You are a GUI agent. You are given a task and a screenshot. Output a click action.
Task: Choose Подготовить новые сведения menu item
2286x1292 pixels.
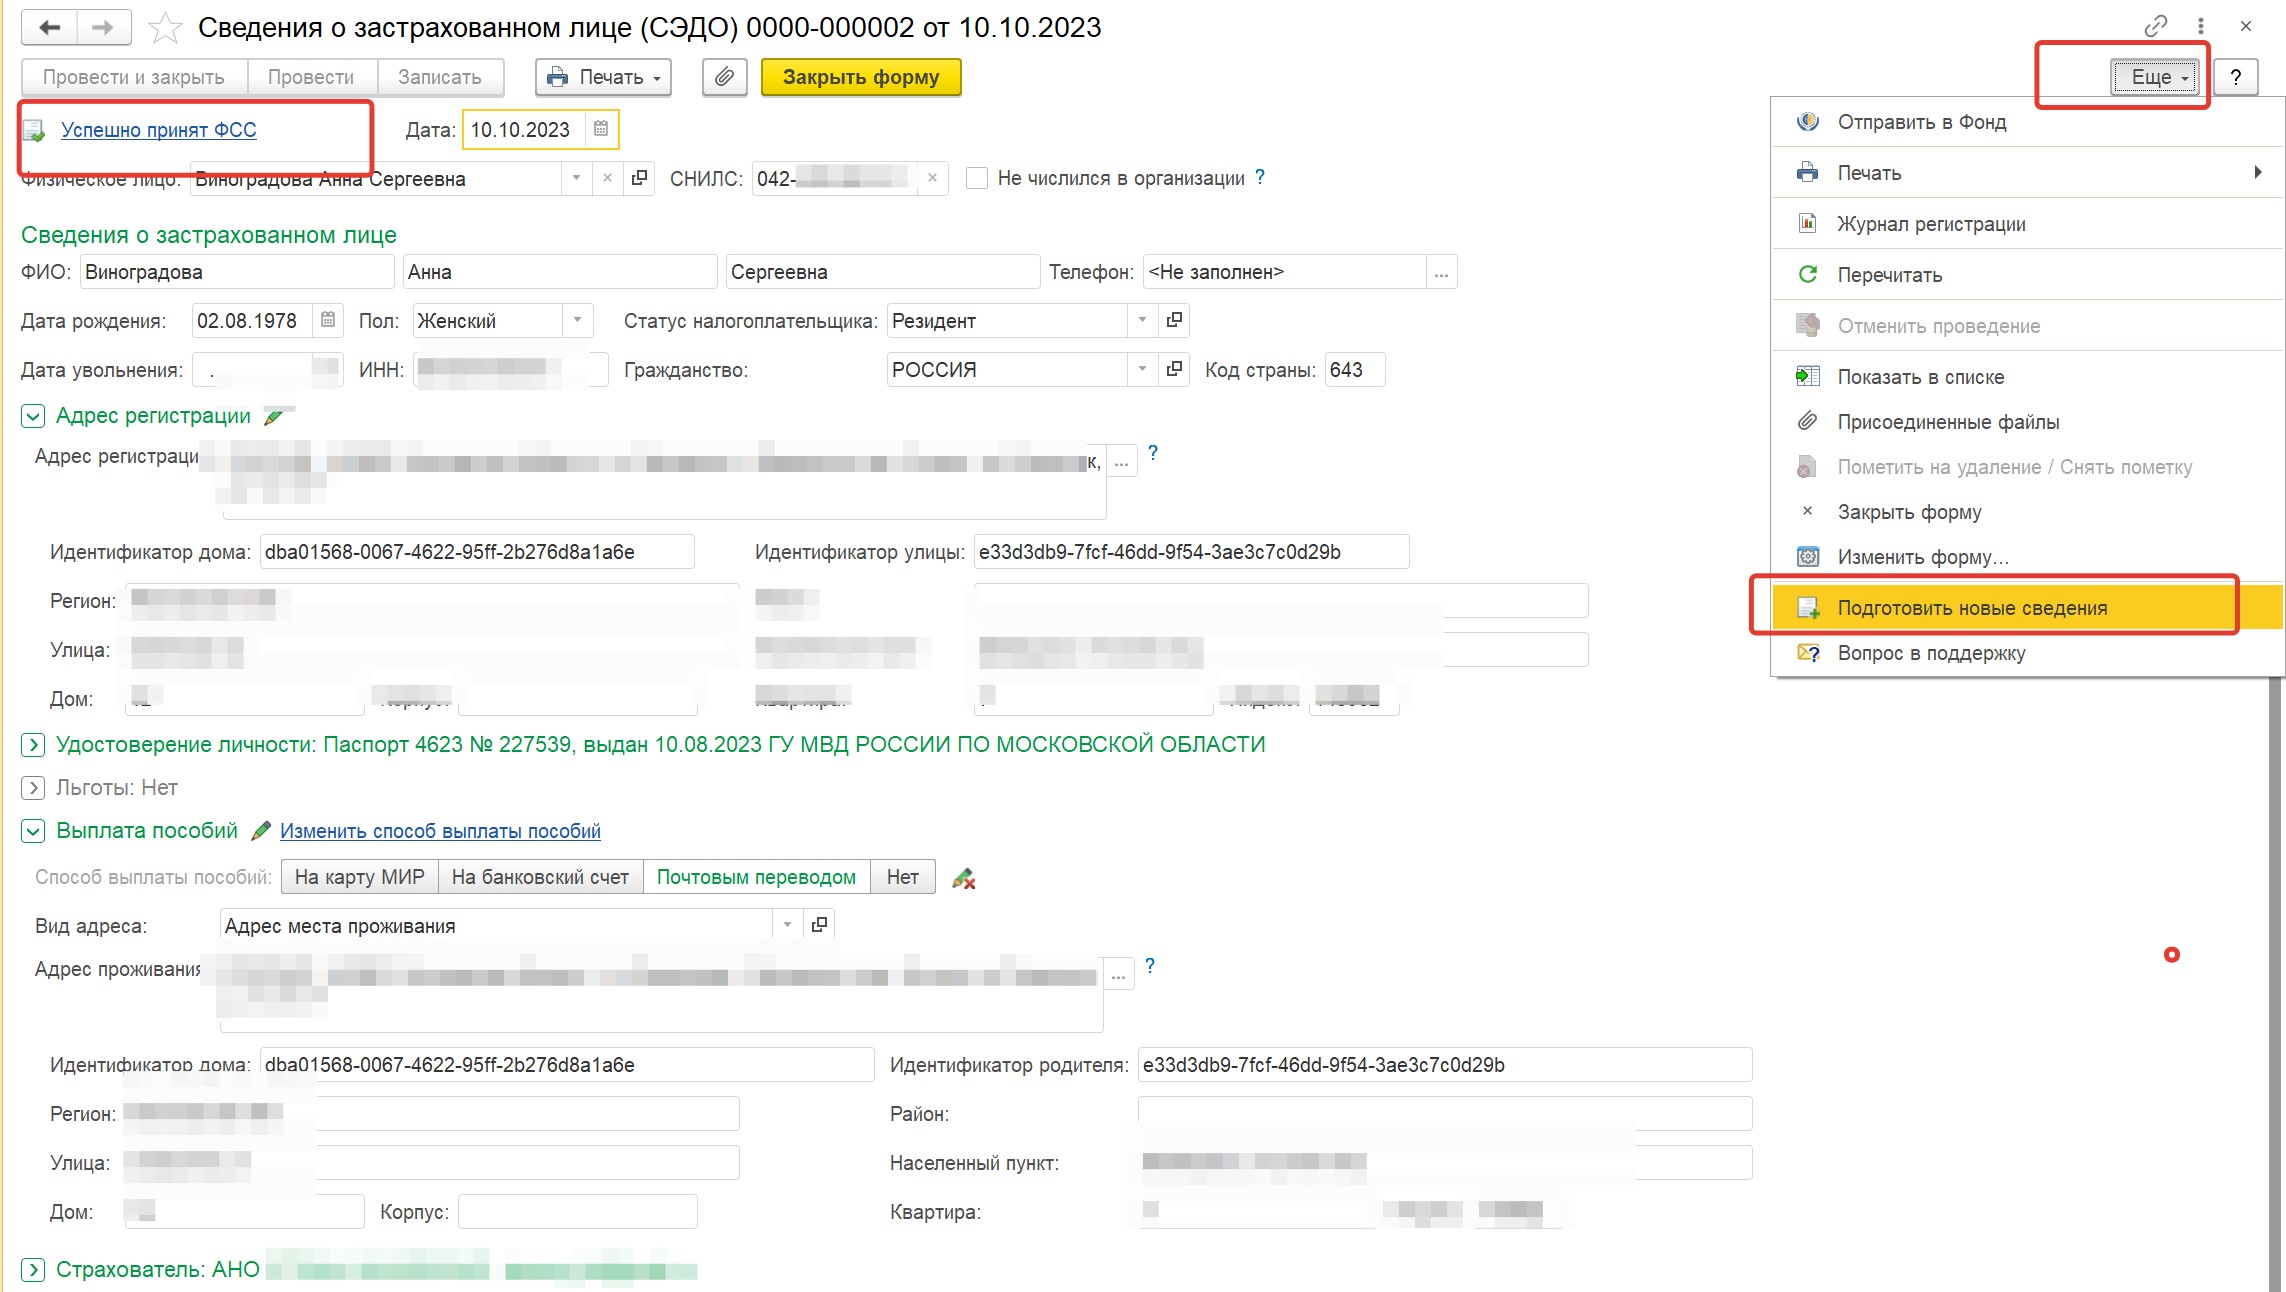click(x=1971, y=608)
